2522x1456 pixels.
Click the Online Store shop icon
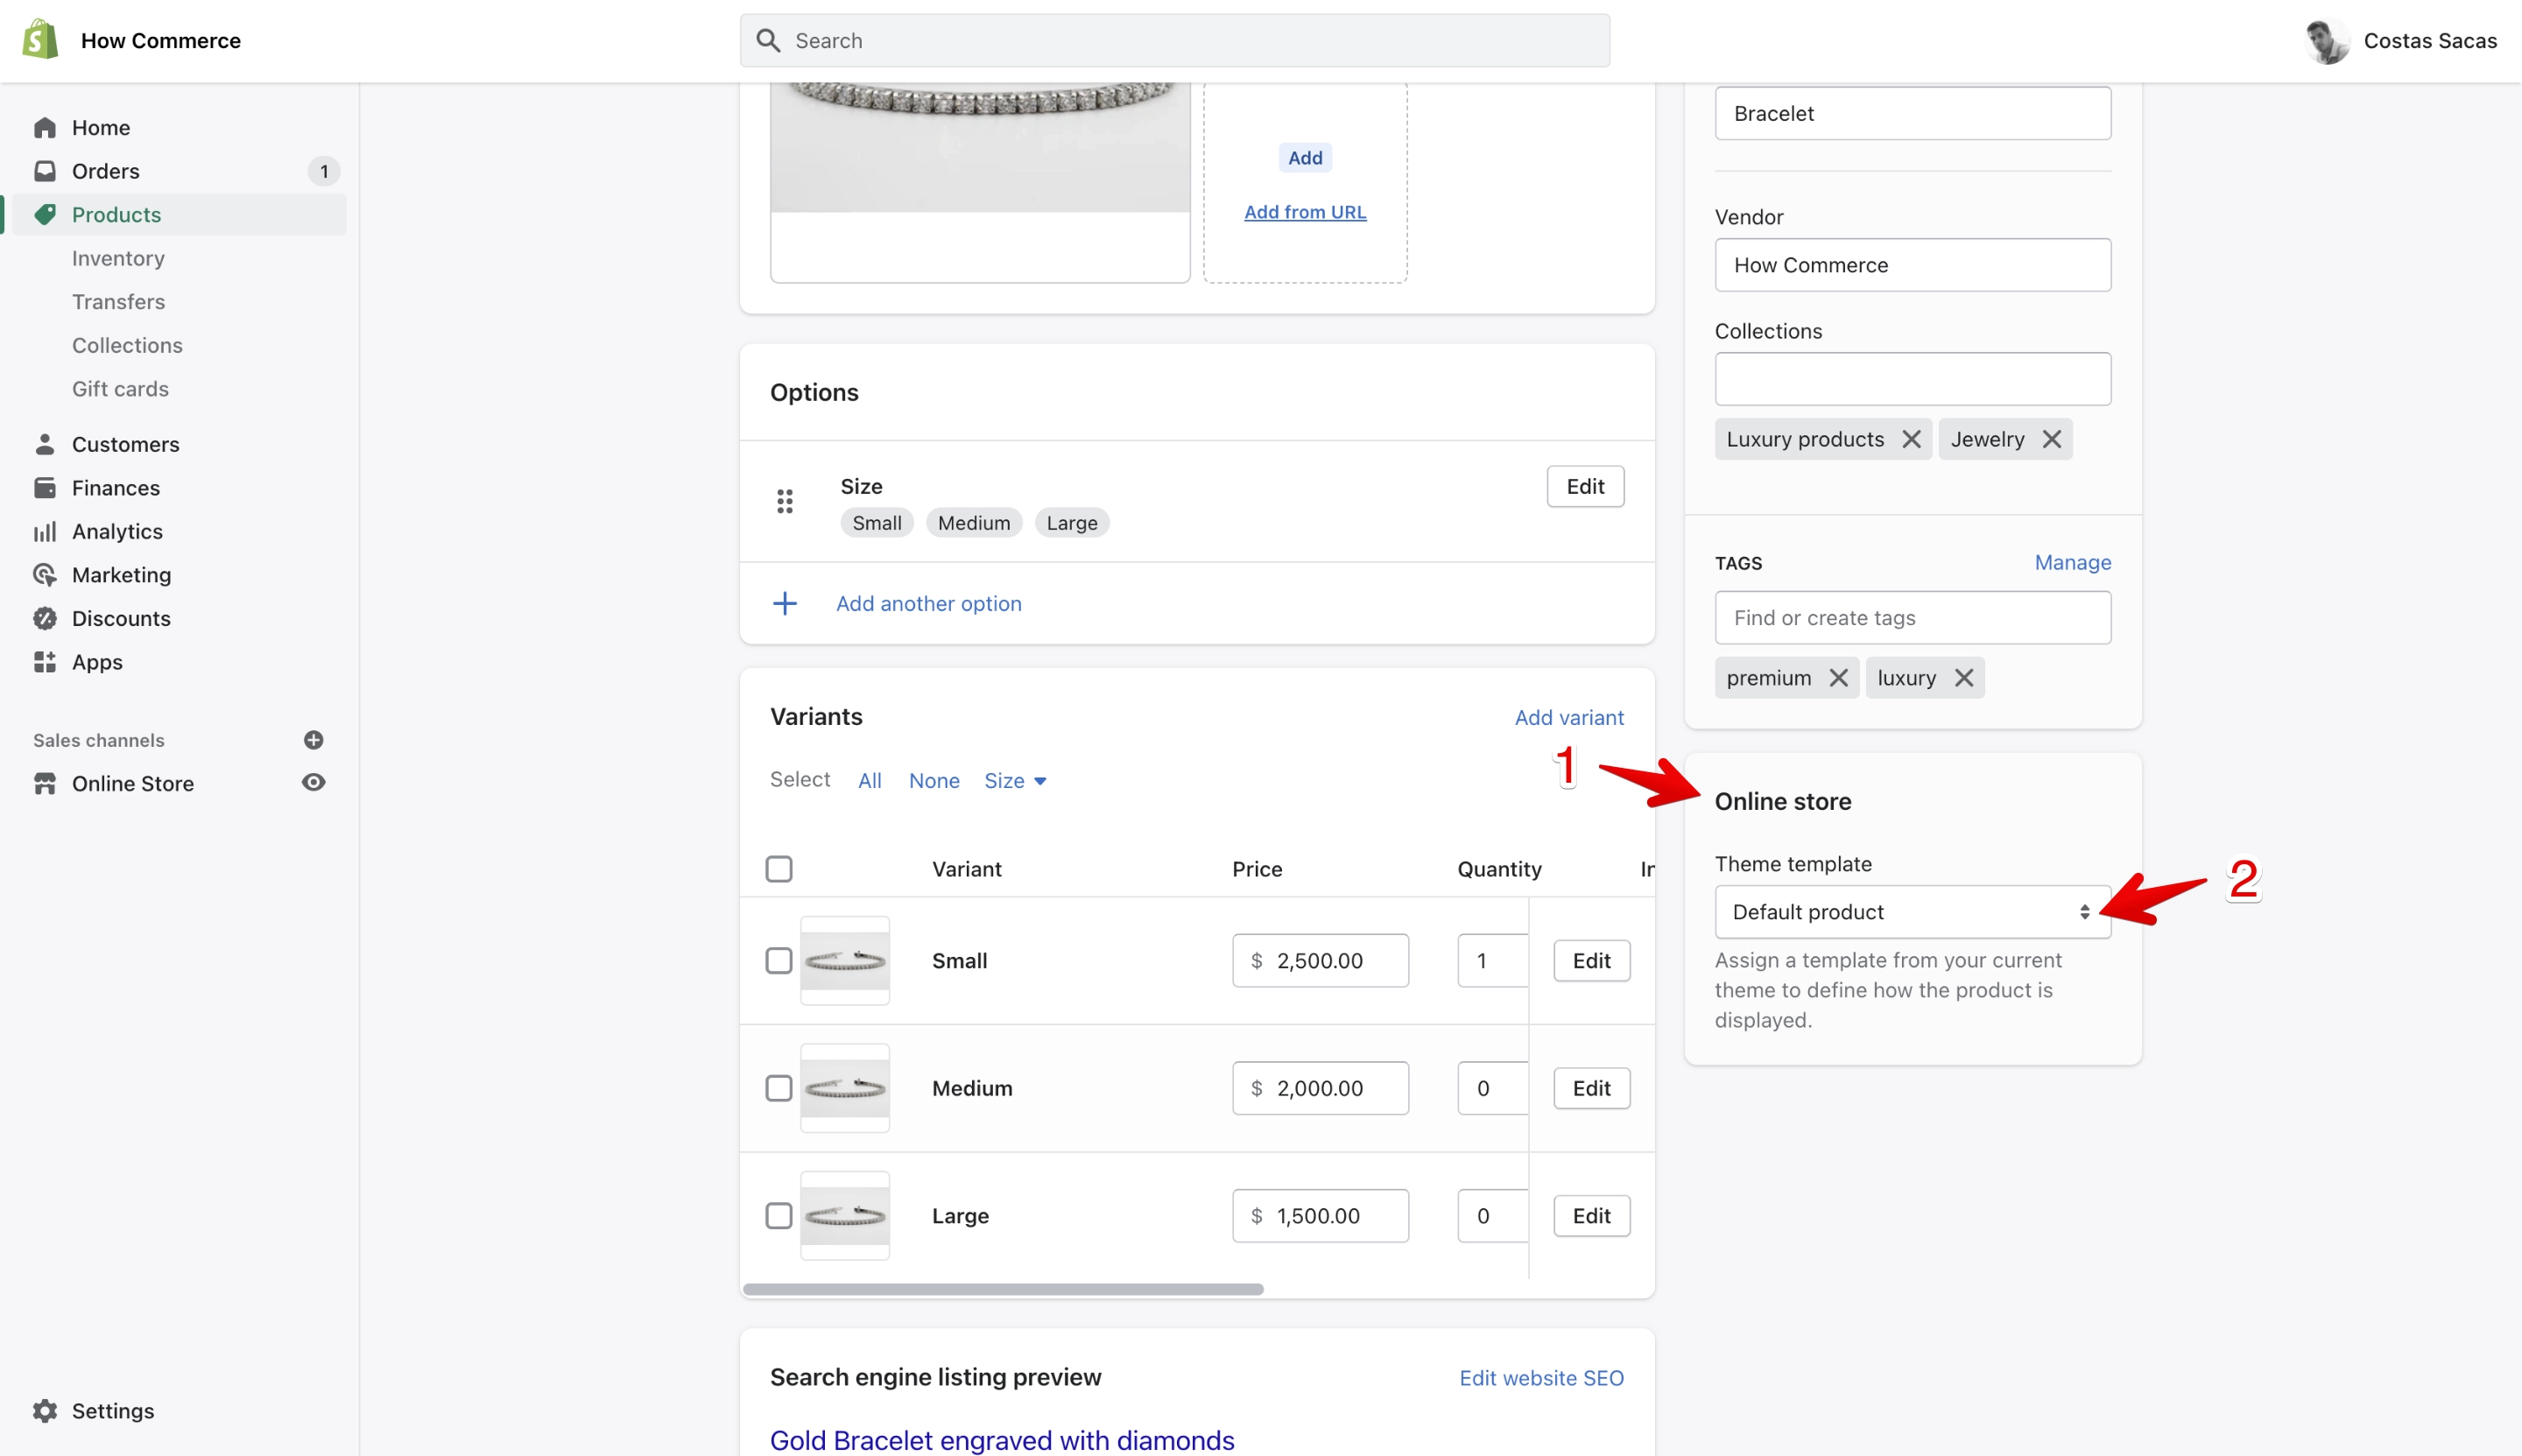pyautogui.click(x=45, y=784)
